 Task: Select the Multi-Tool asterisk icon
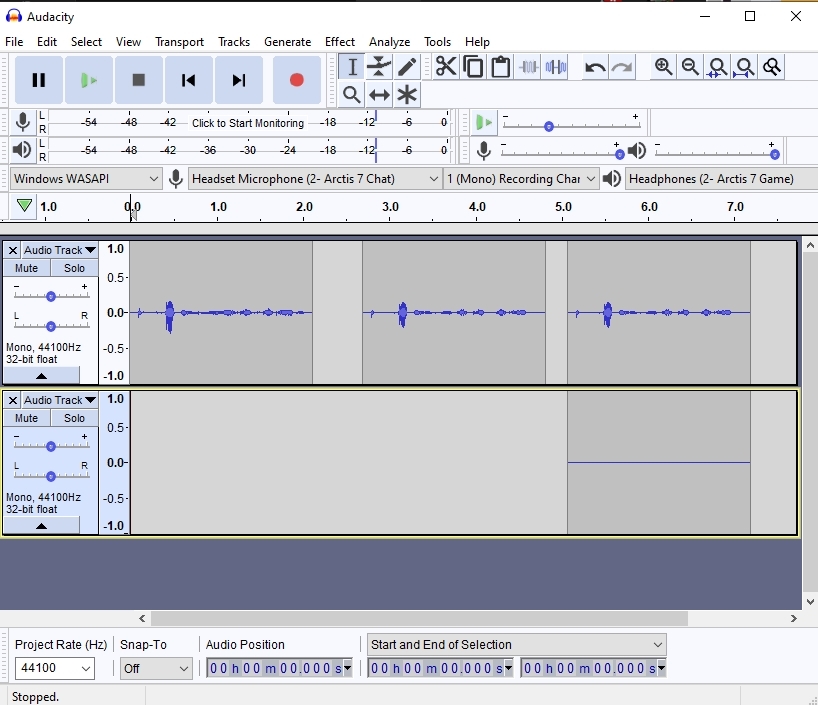pyautogui.click(x=406, y=95)
